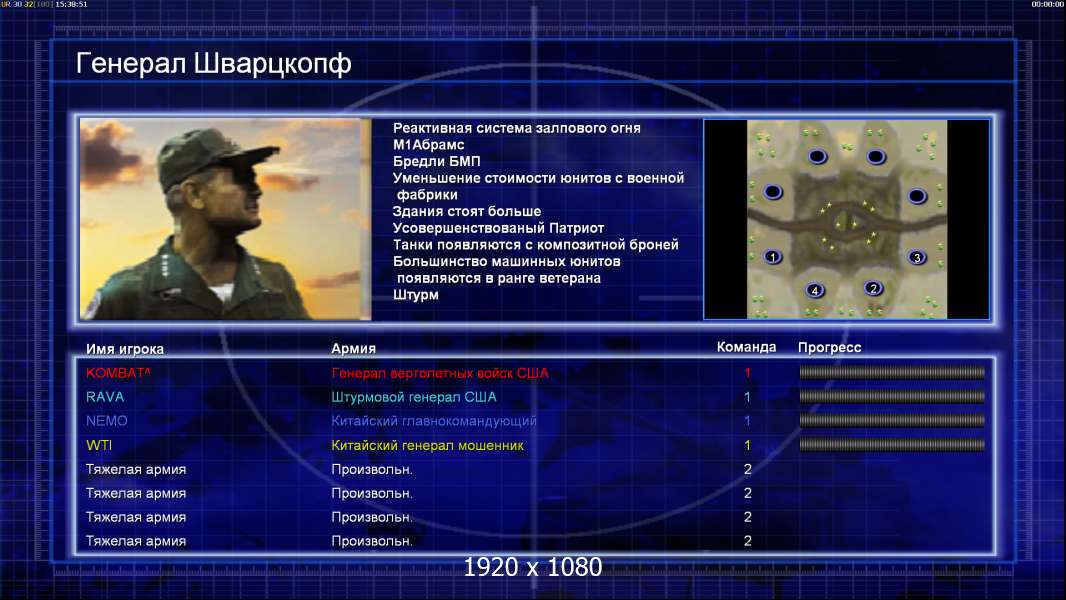This screenshot has width=1066, height=600.
Task: Click team number in the RAVA row
Action: [747, 397]
